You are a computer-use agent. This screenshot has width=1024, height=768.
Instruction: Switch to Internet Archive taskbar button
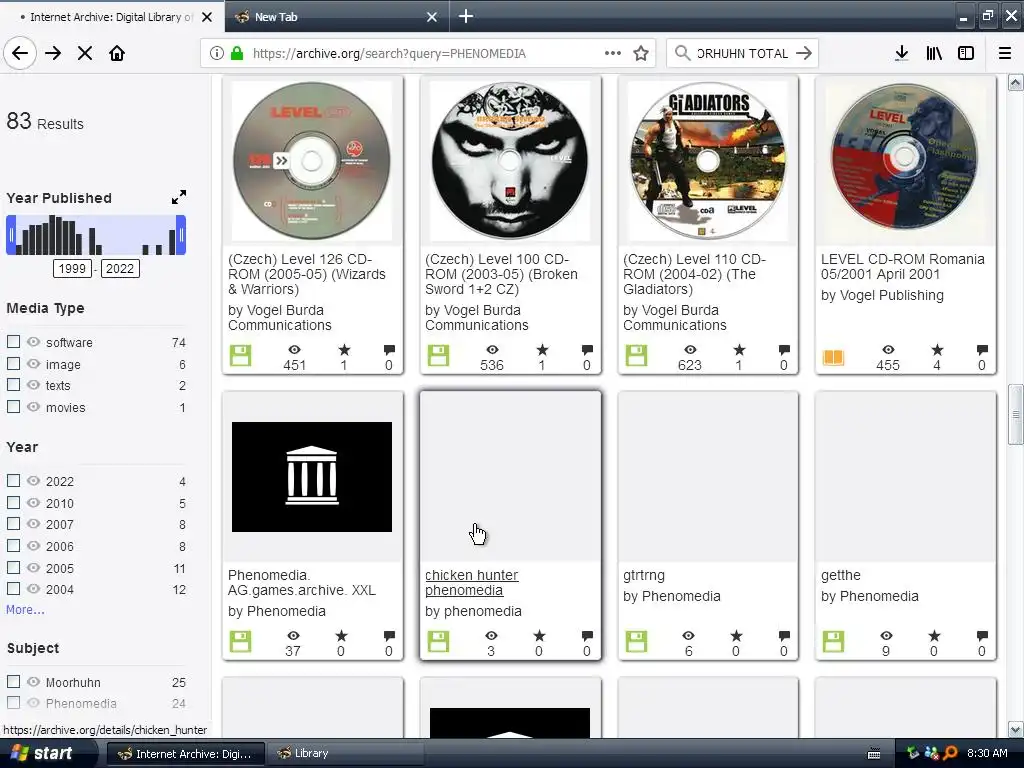tap(185, 754)
